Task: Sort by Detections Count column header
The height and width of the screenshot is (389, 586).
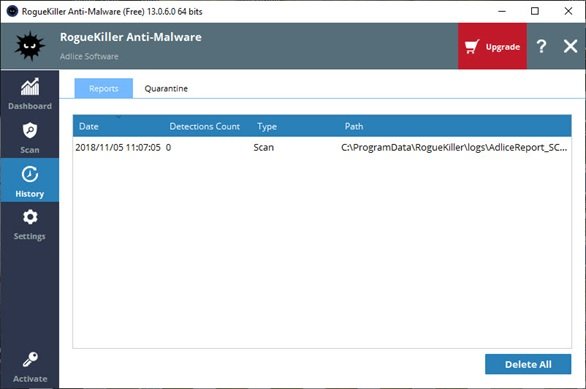Action: click(204, 126)
